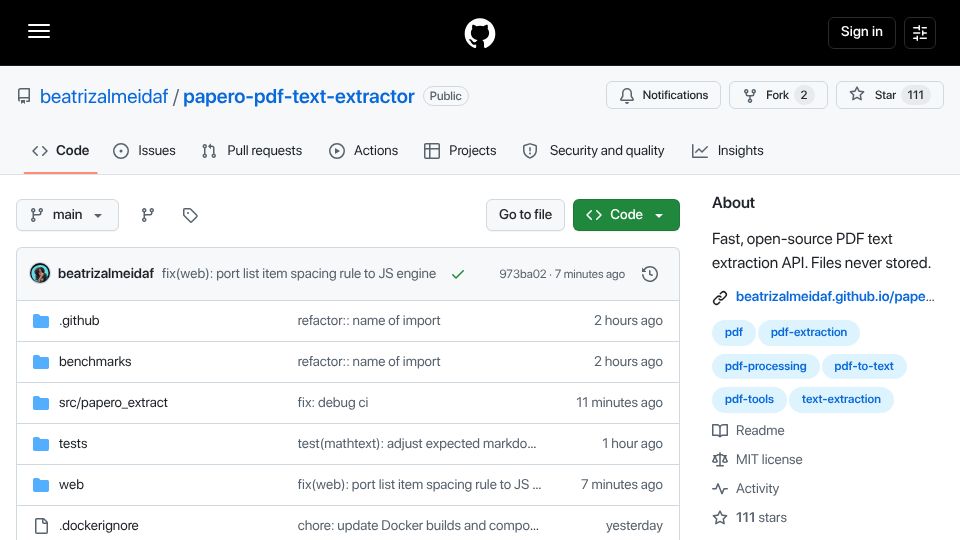This screenshot has height=540, width=960.
Task: Click the Star count 111 badge
Action: tap(915, 95)
